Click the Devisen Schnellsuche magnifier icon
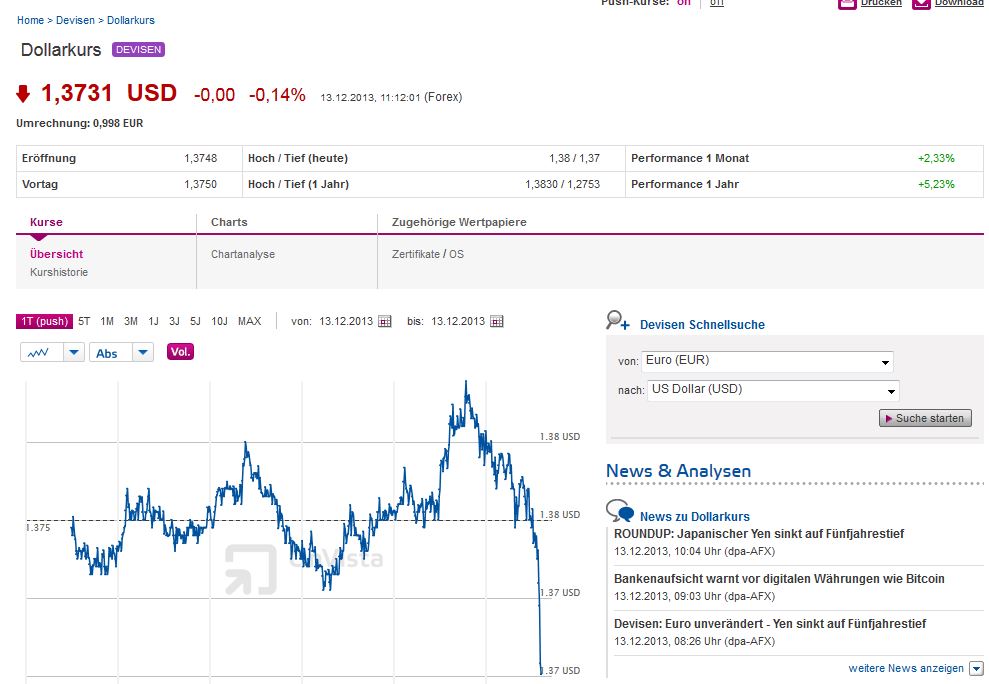The image size is (989, 684). point(617,321)
